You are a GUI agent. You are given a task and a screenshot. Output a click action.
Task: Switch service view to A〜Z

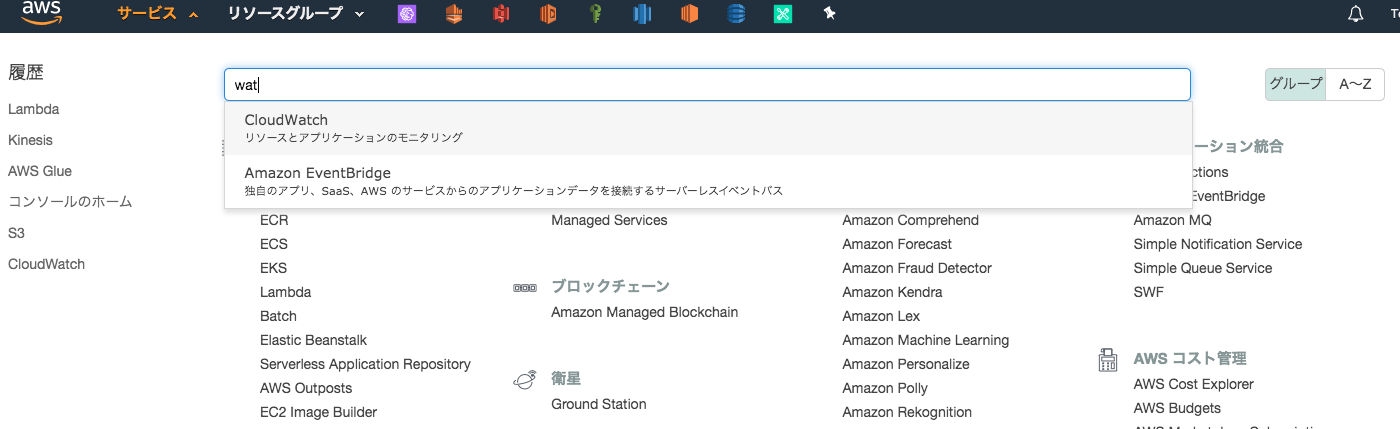[1355, 84]
